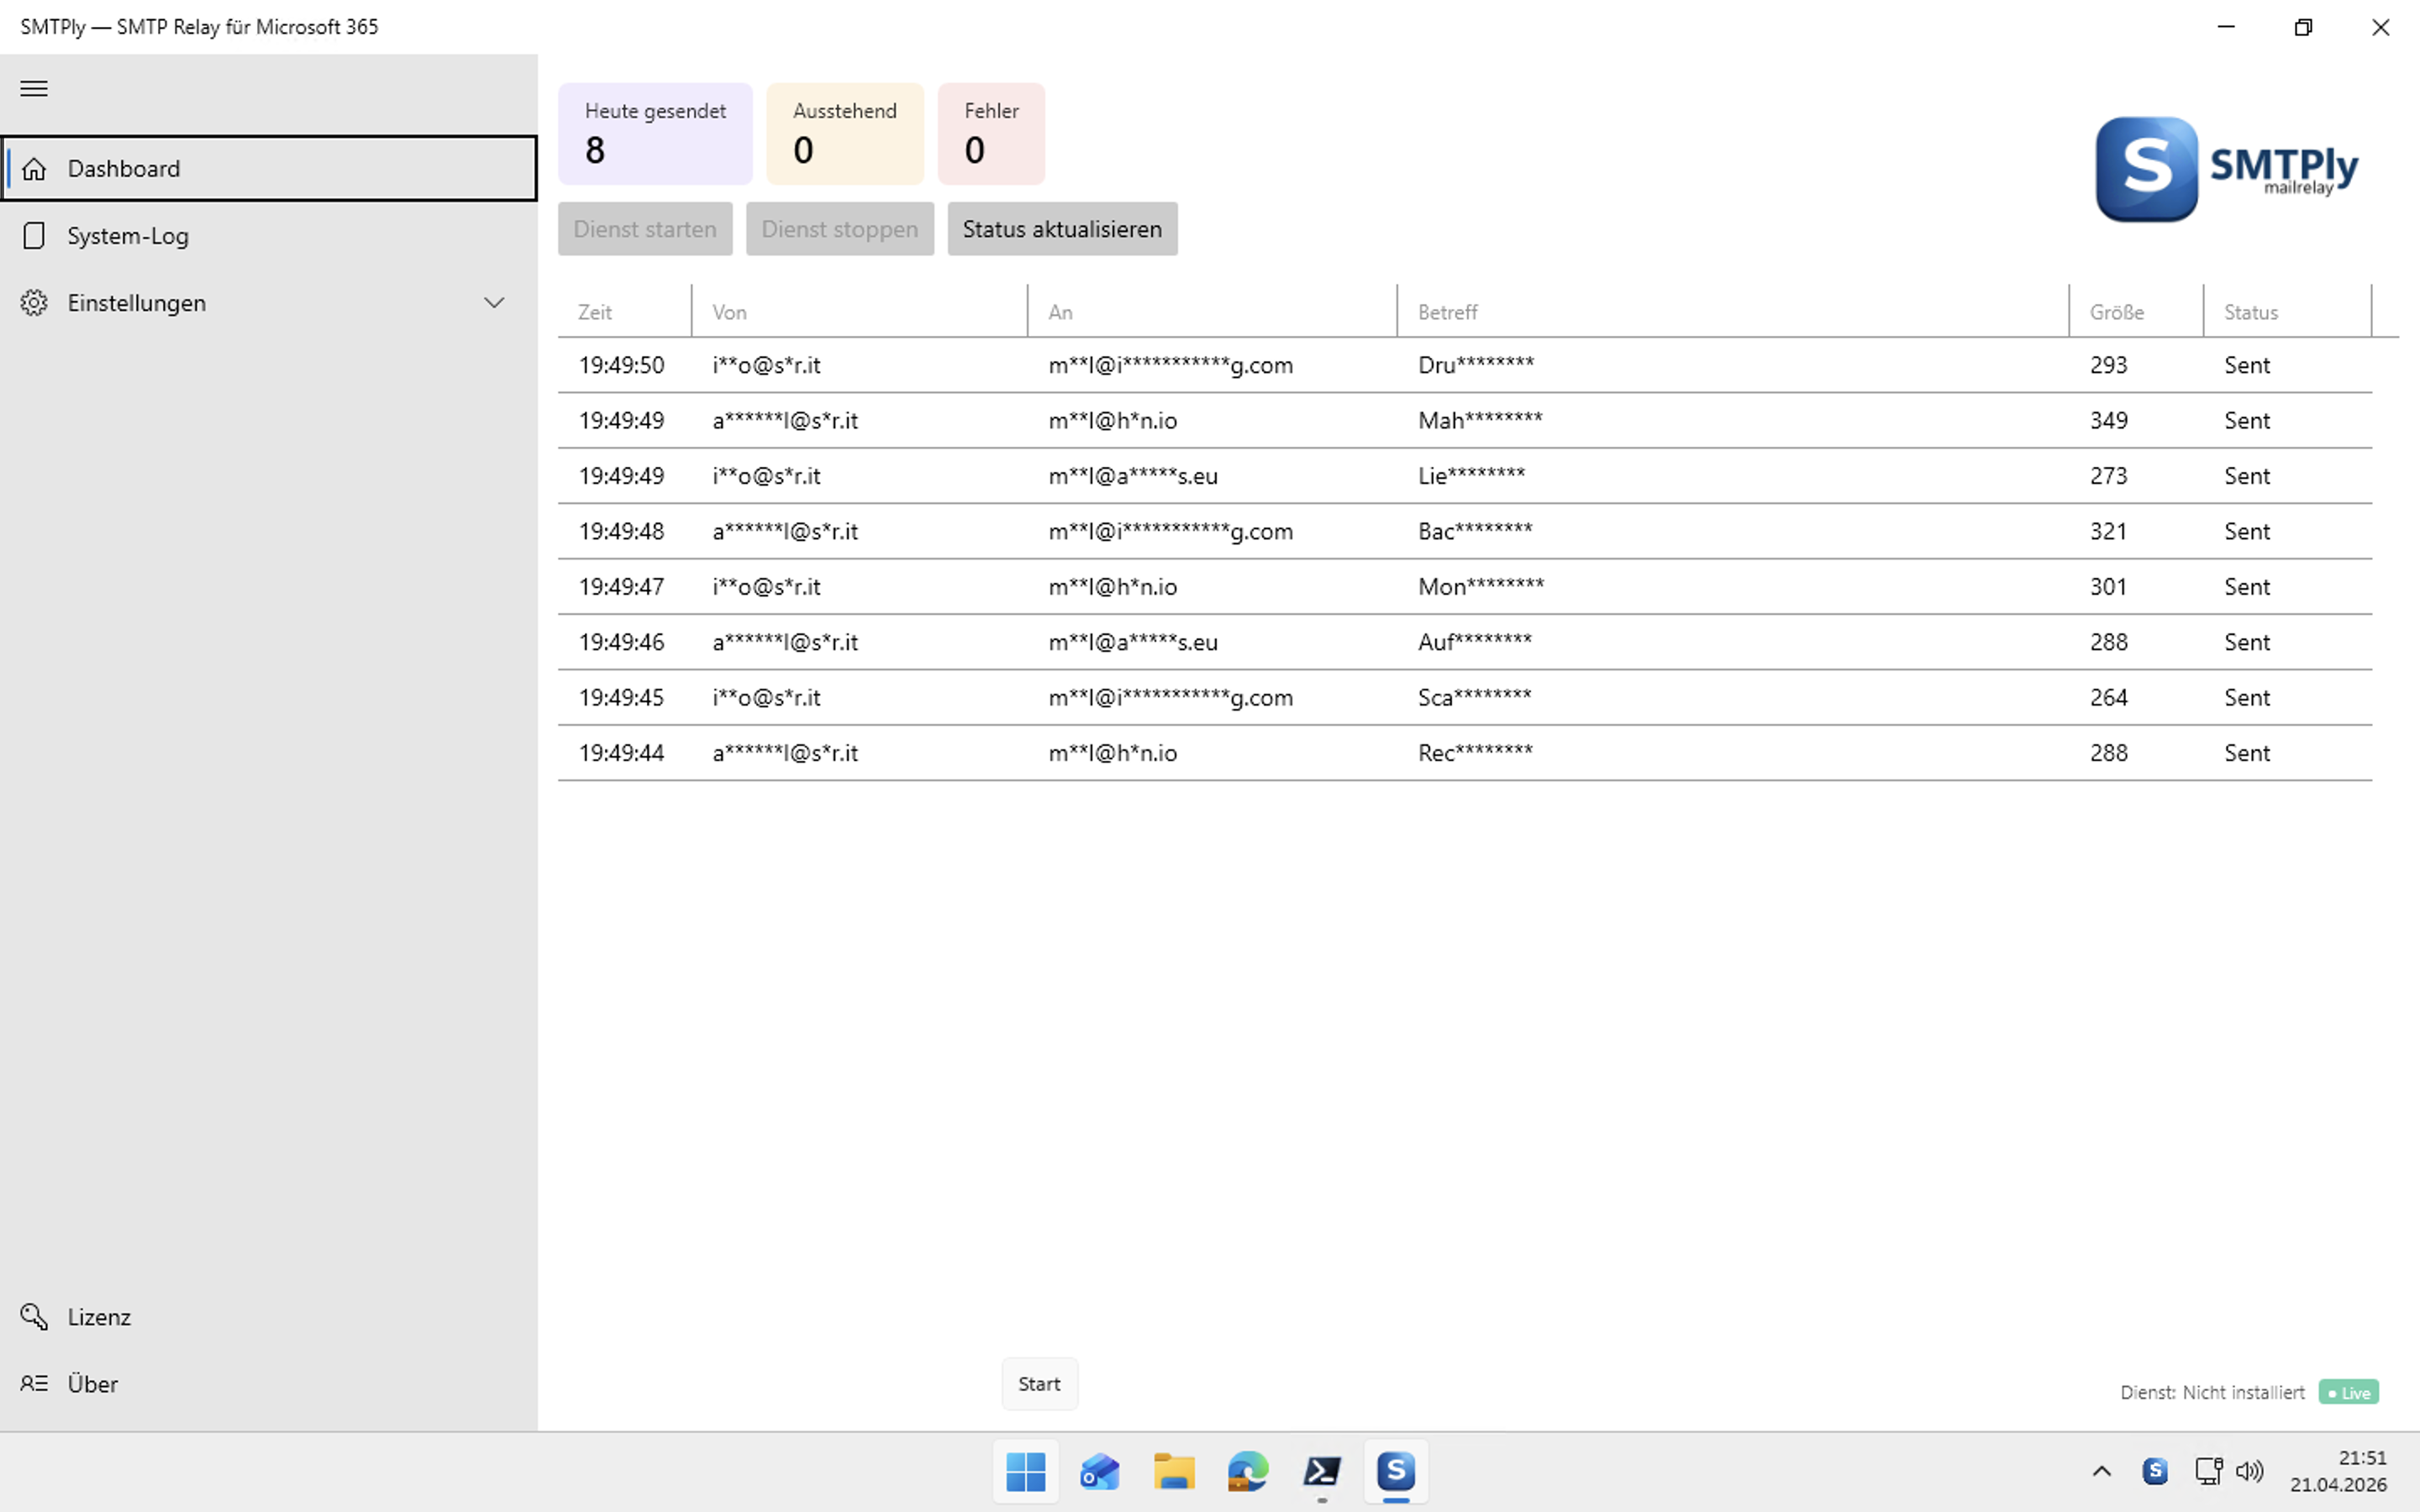Click the Einstellungen gear icon
Screen dimensions: 2420x1512
34,302
